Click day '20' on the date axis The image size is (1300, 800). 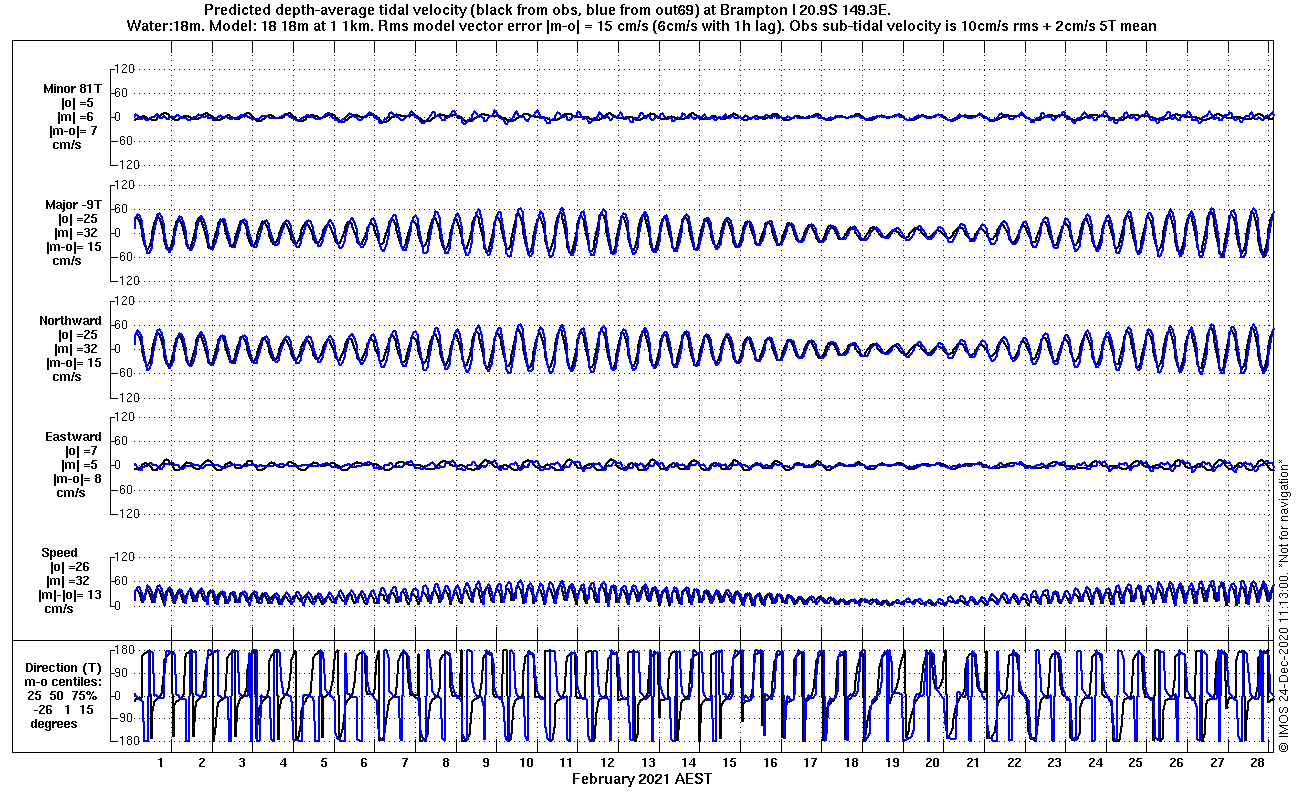[932, 762]
